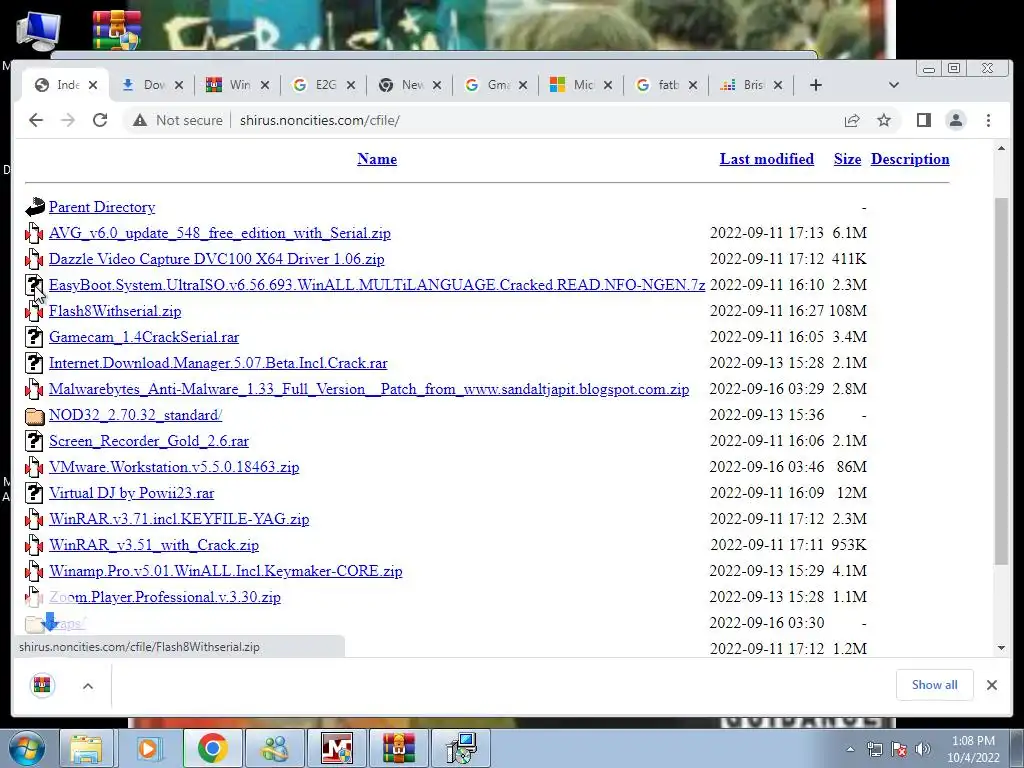Click the address bar URL
The width and height of the screenshot is (1024, 768).
(x=320, y=120)
